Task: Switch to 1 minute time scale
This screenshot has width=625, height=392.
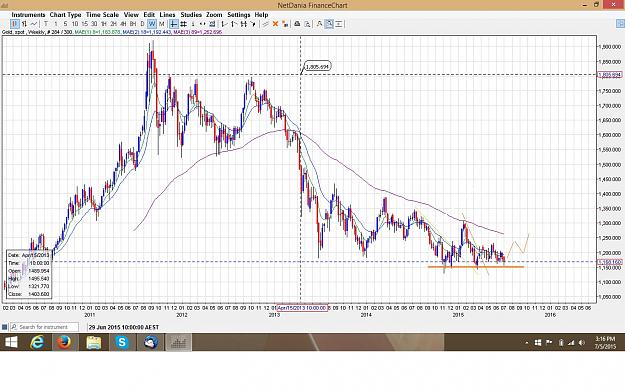Action: (x=56, y=24)
